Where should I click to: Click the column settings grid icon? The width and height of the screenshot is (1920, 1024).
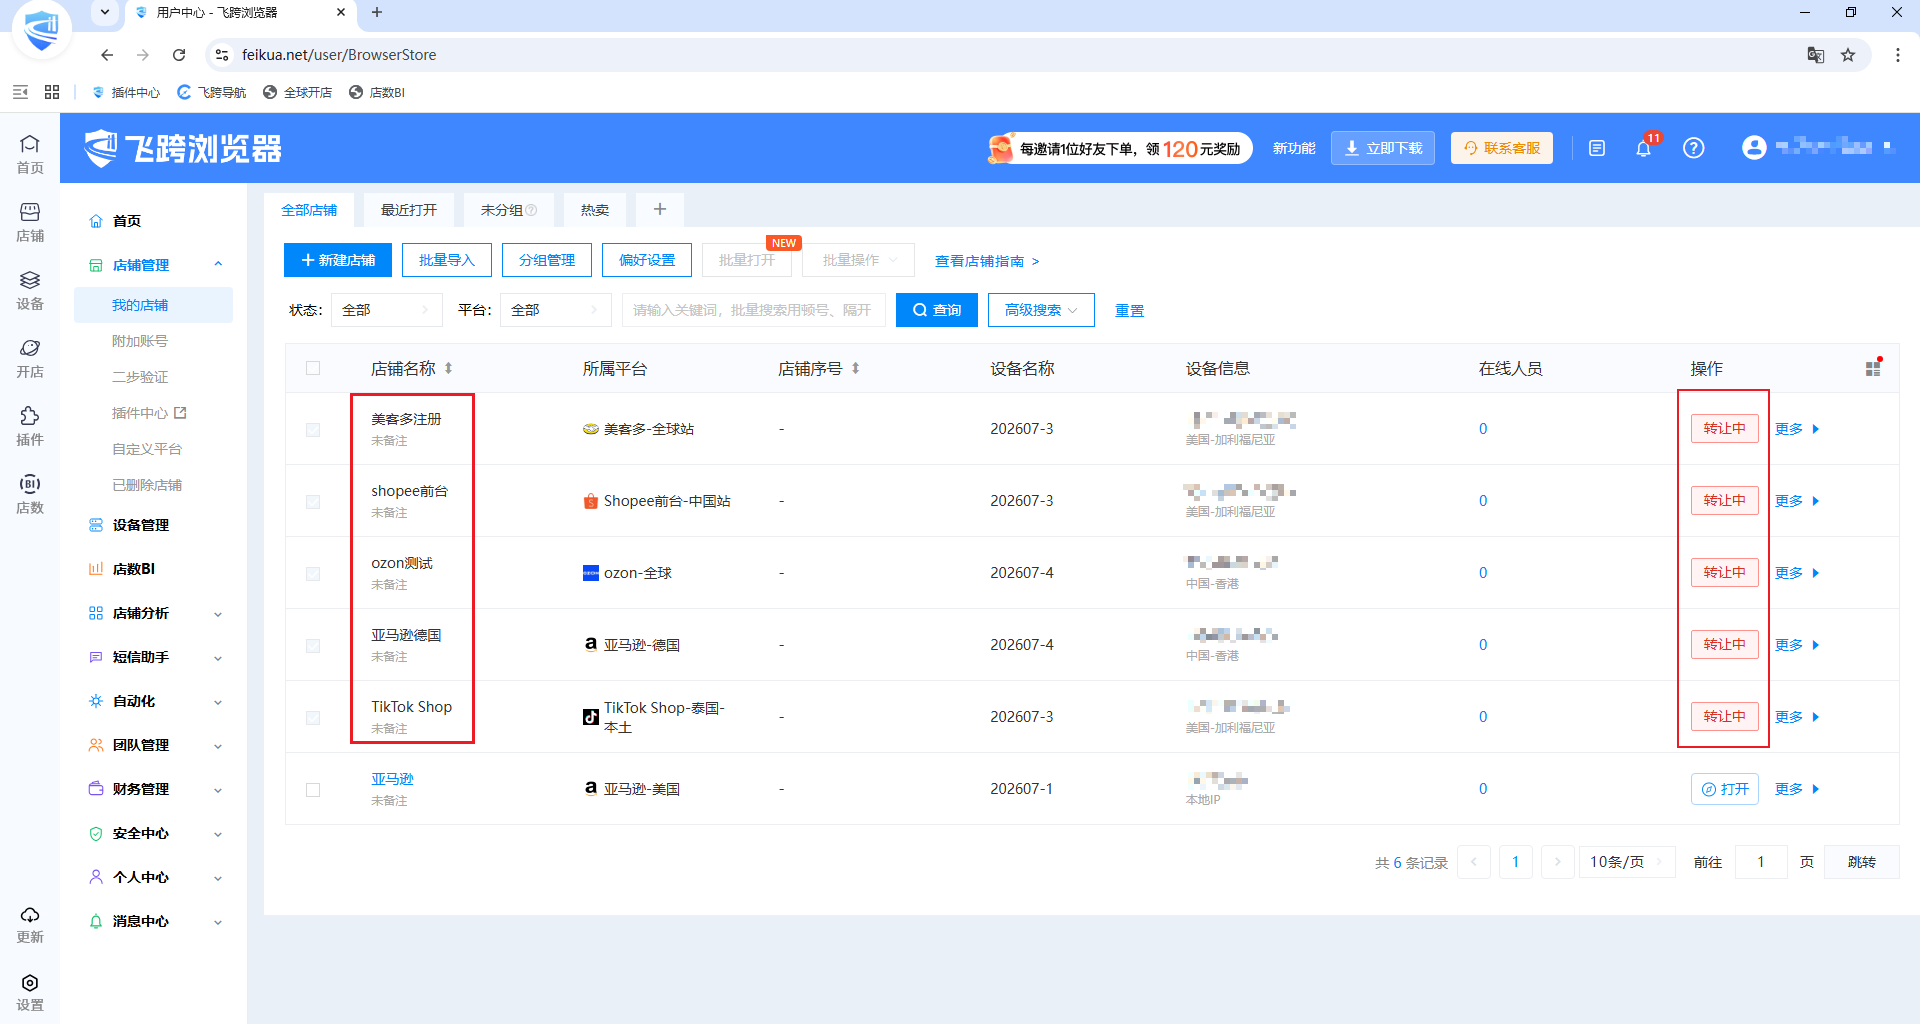1873,368
